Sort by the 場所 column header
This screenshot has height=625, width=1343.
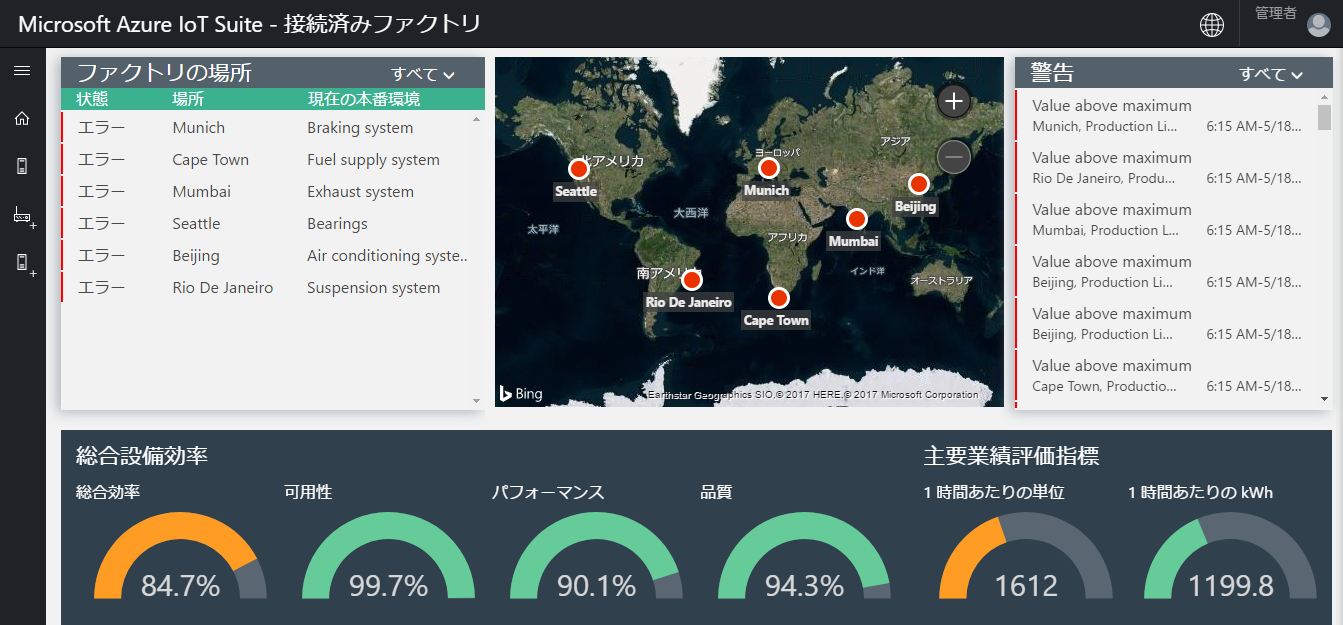pos(188,99)
